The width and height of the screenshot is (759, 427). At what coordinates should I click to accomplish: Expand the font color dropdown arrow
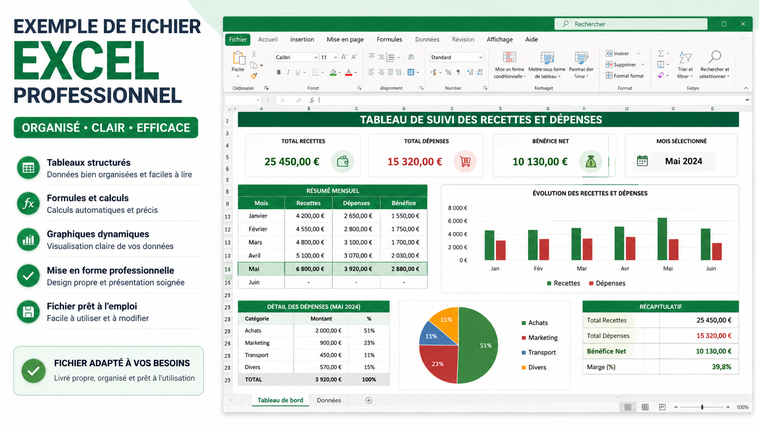[356, 73]
